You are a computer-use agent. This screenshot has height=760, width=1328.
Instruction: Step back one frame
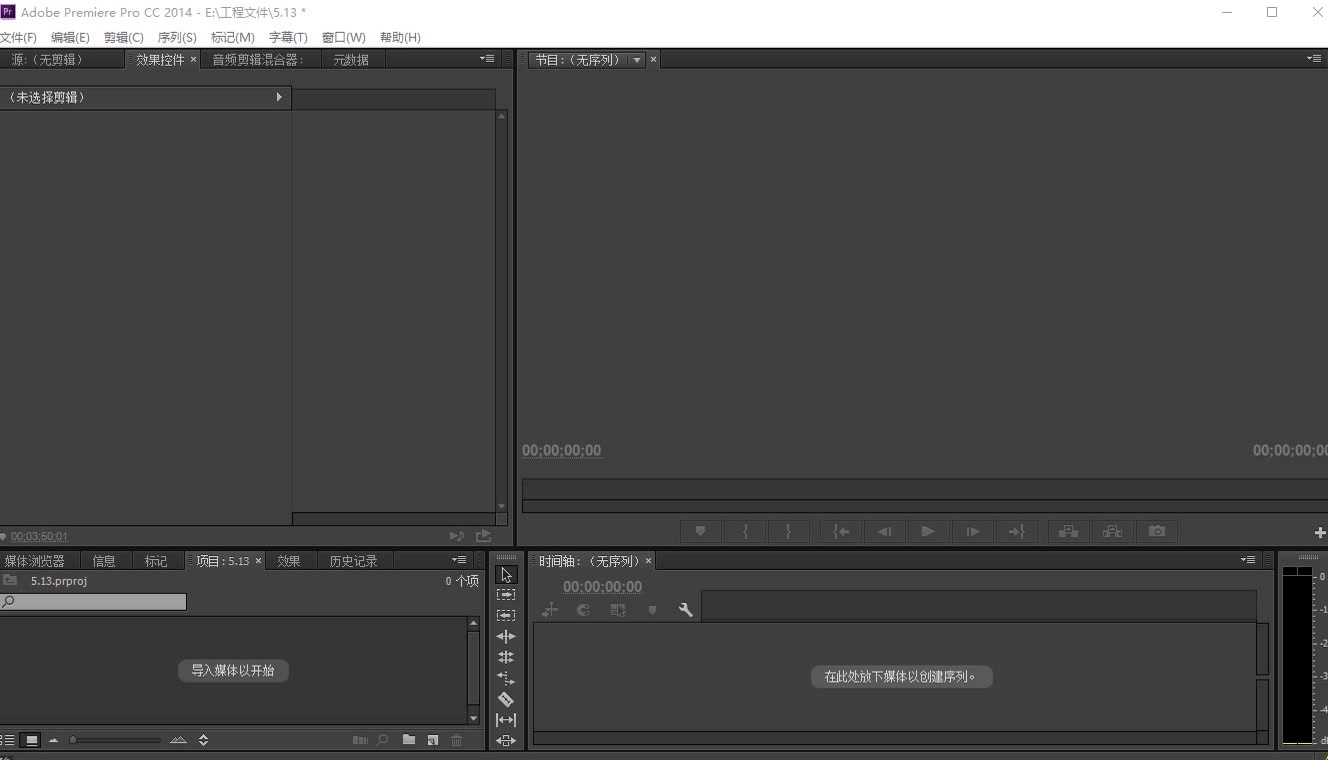(885, 531)
